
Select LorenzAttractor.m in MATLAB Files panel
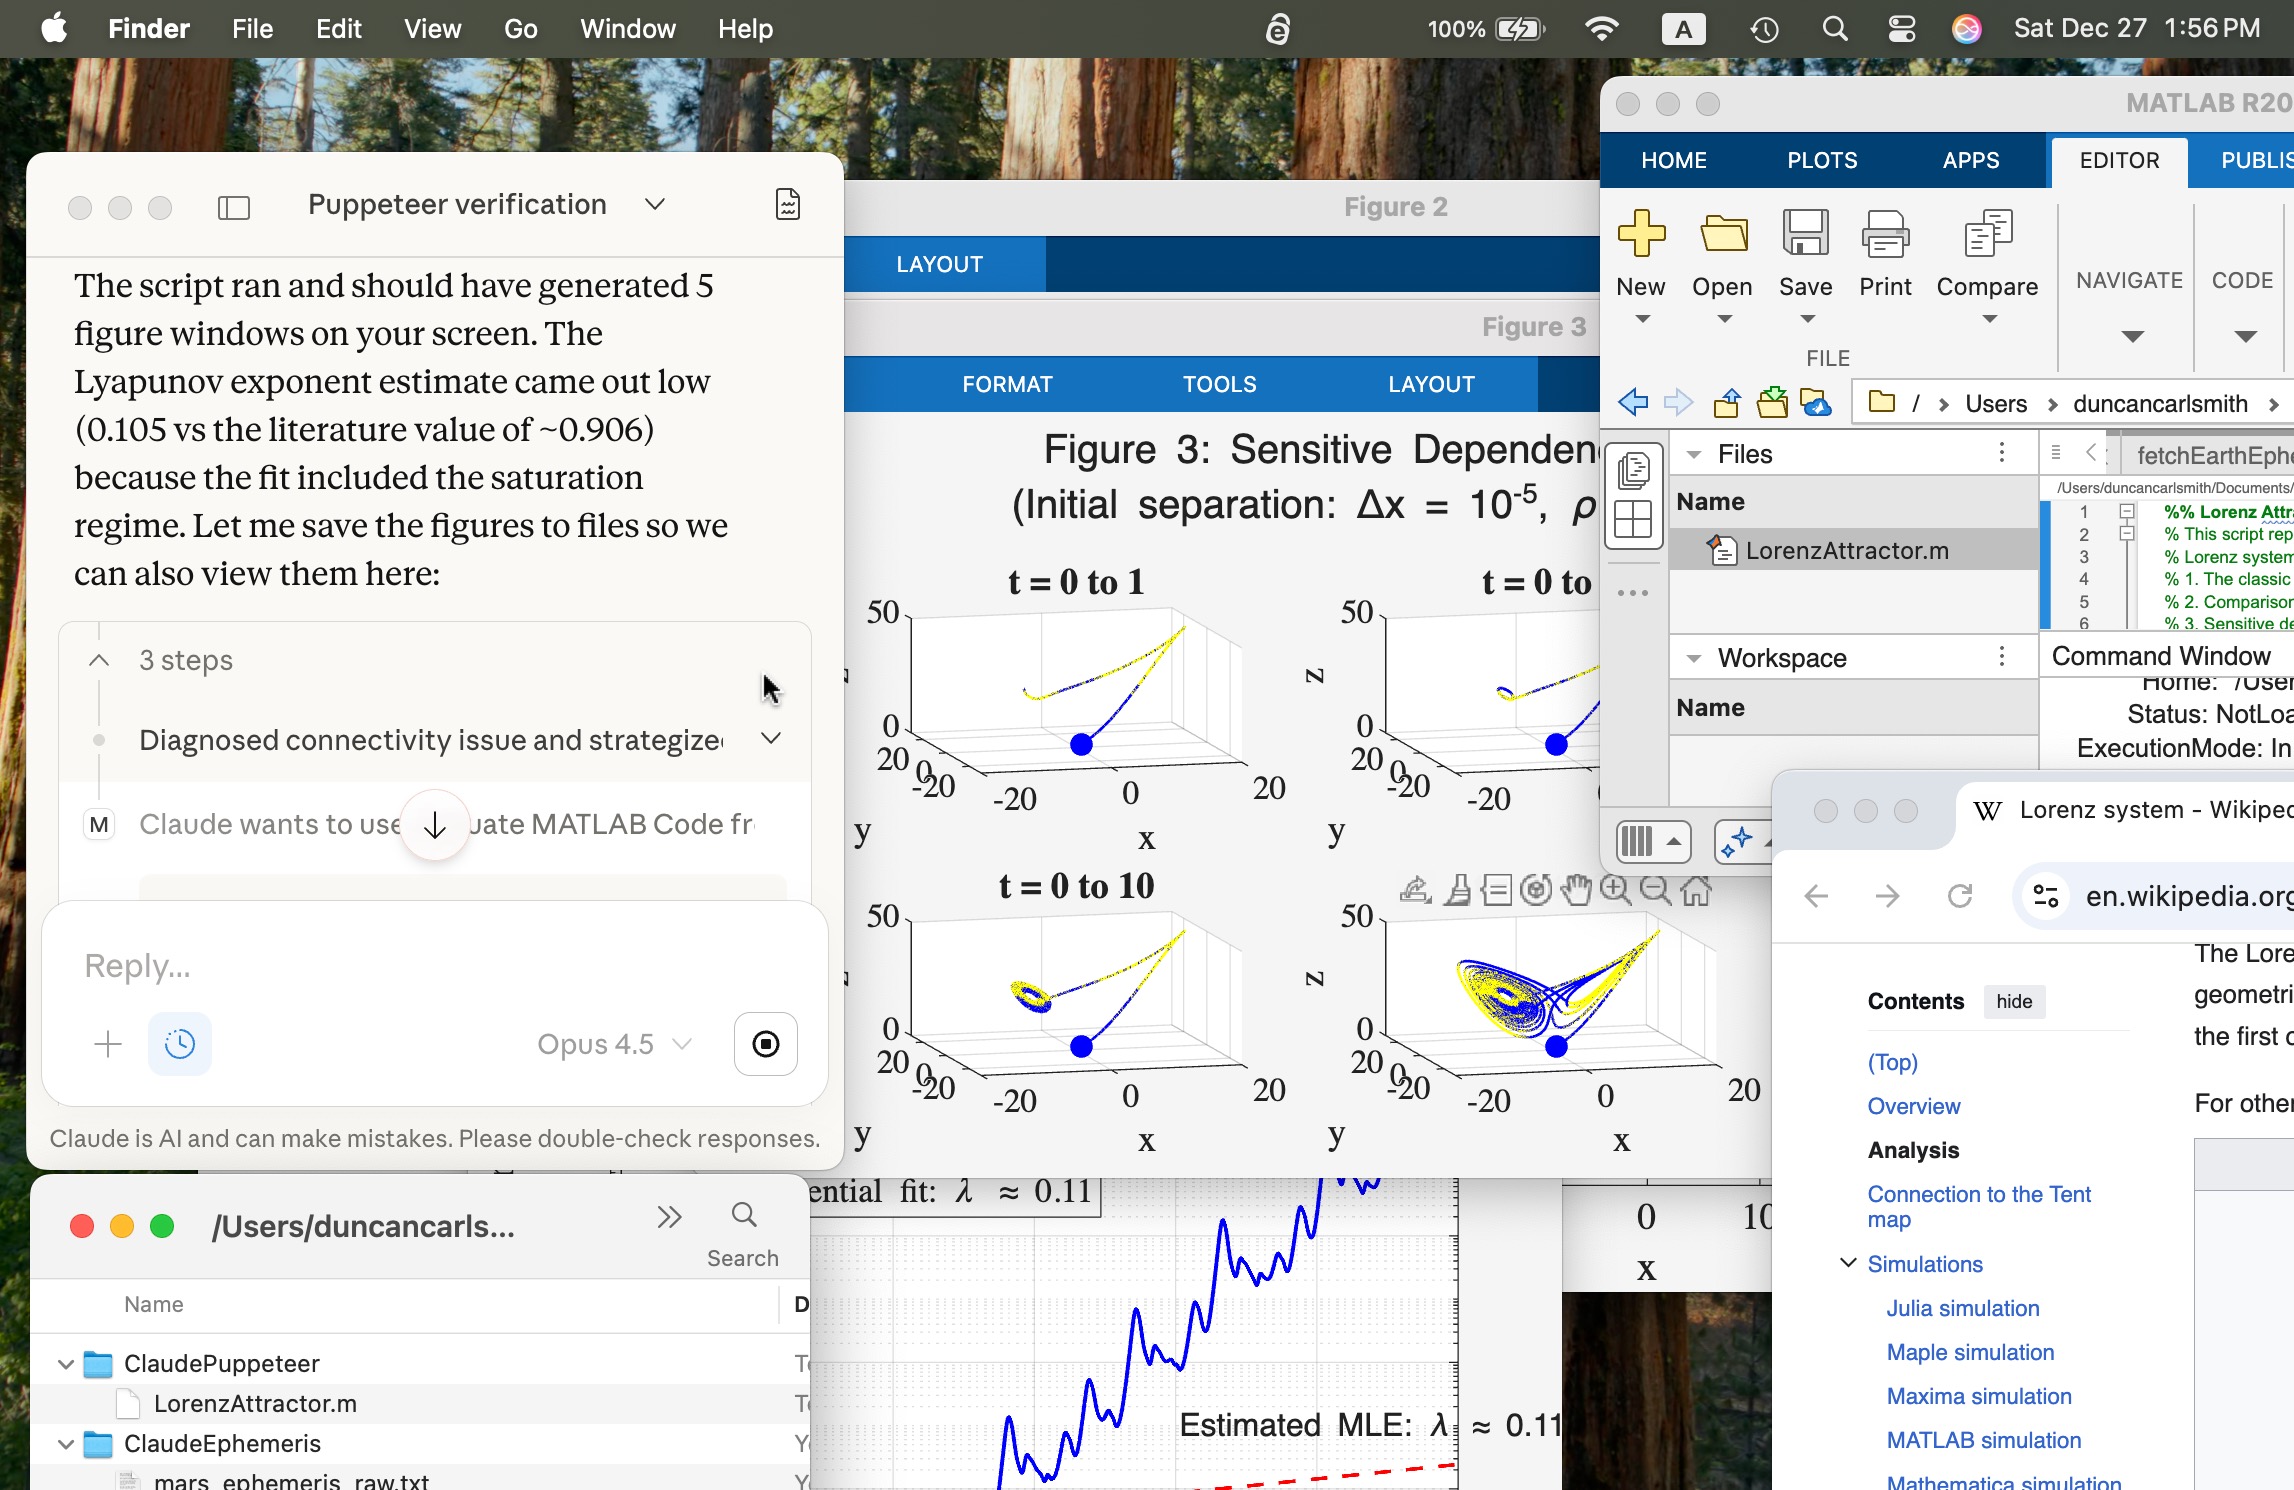1853,550
